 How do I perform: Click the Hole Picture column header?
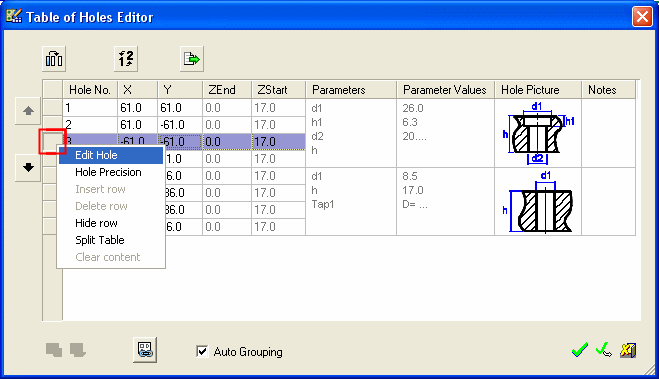tap(538, 90)
